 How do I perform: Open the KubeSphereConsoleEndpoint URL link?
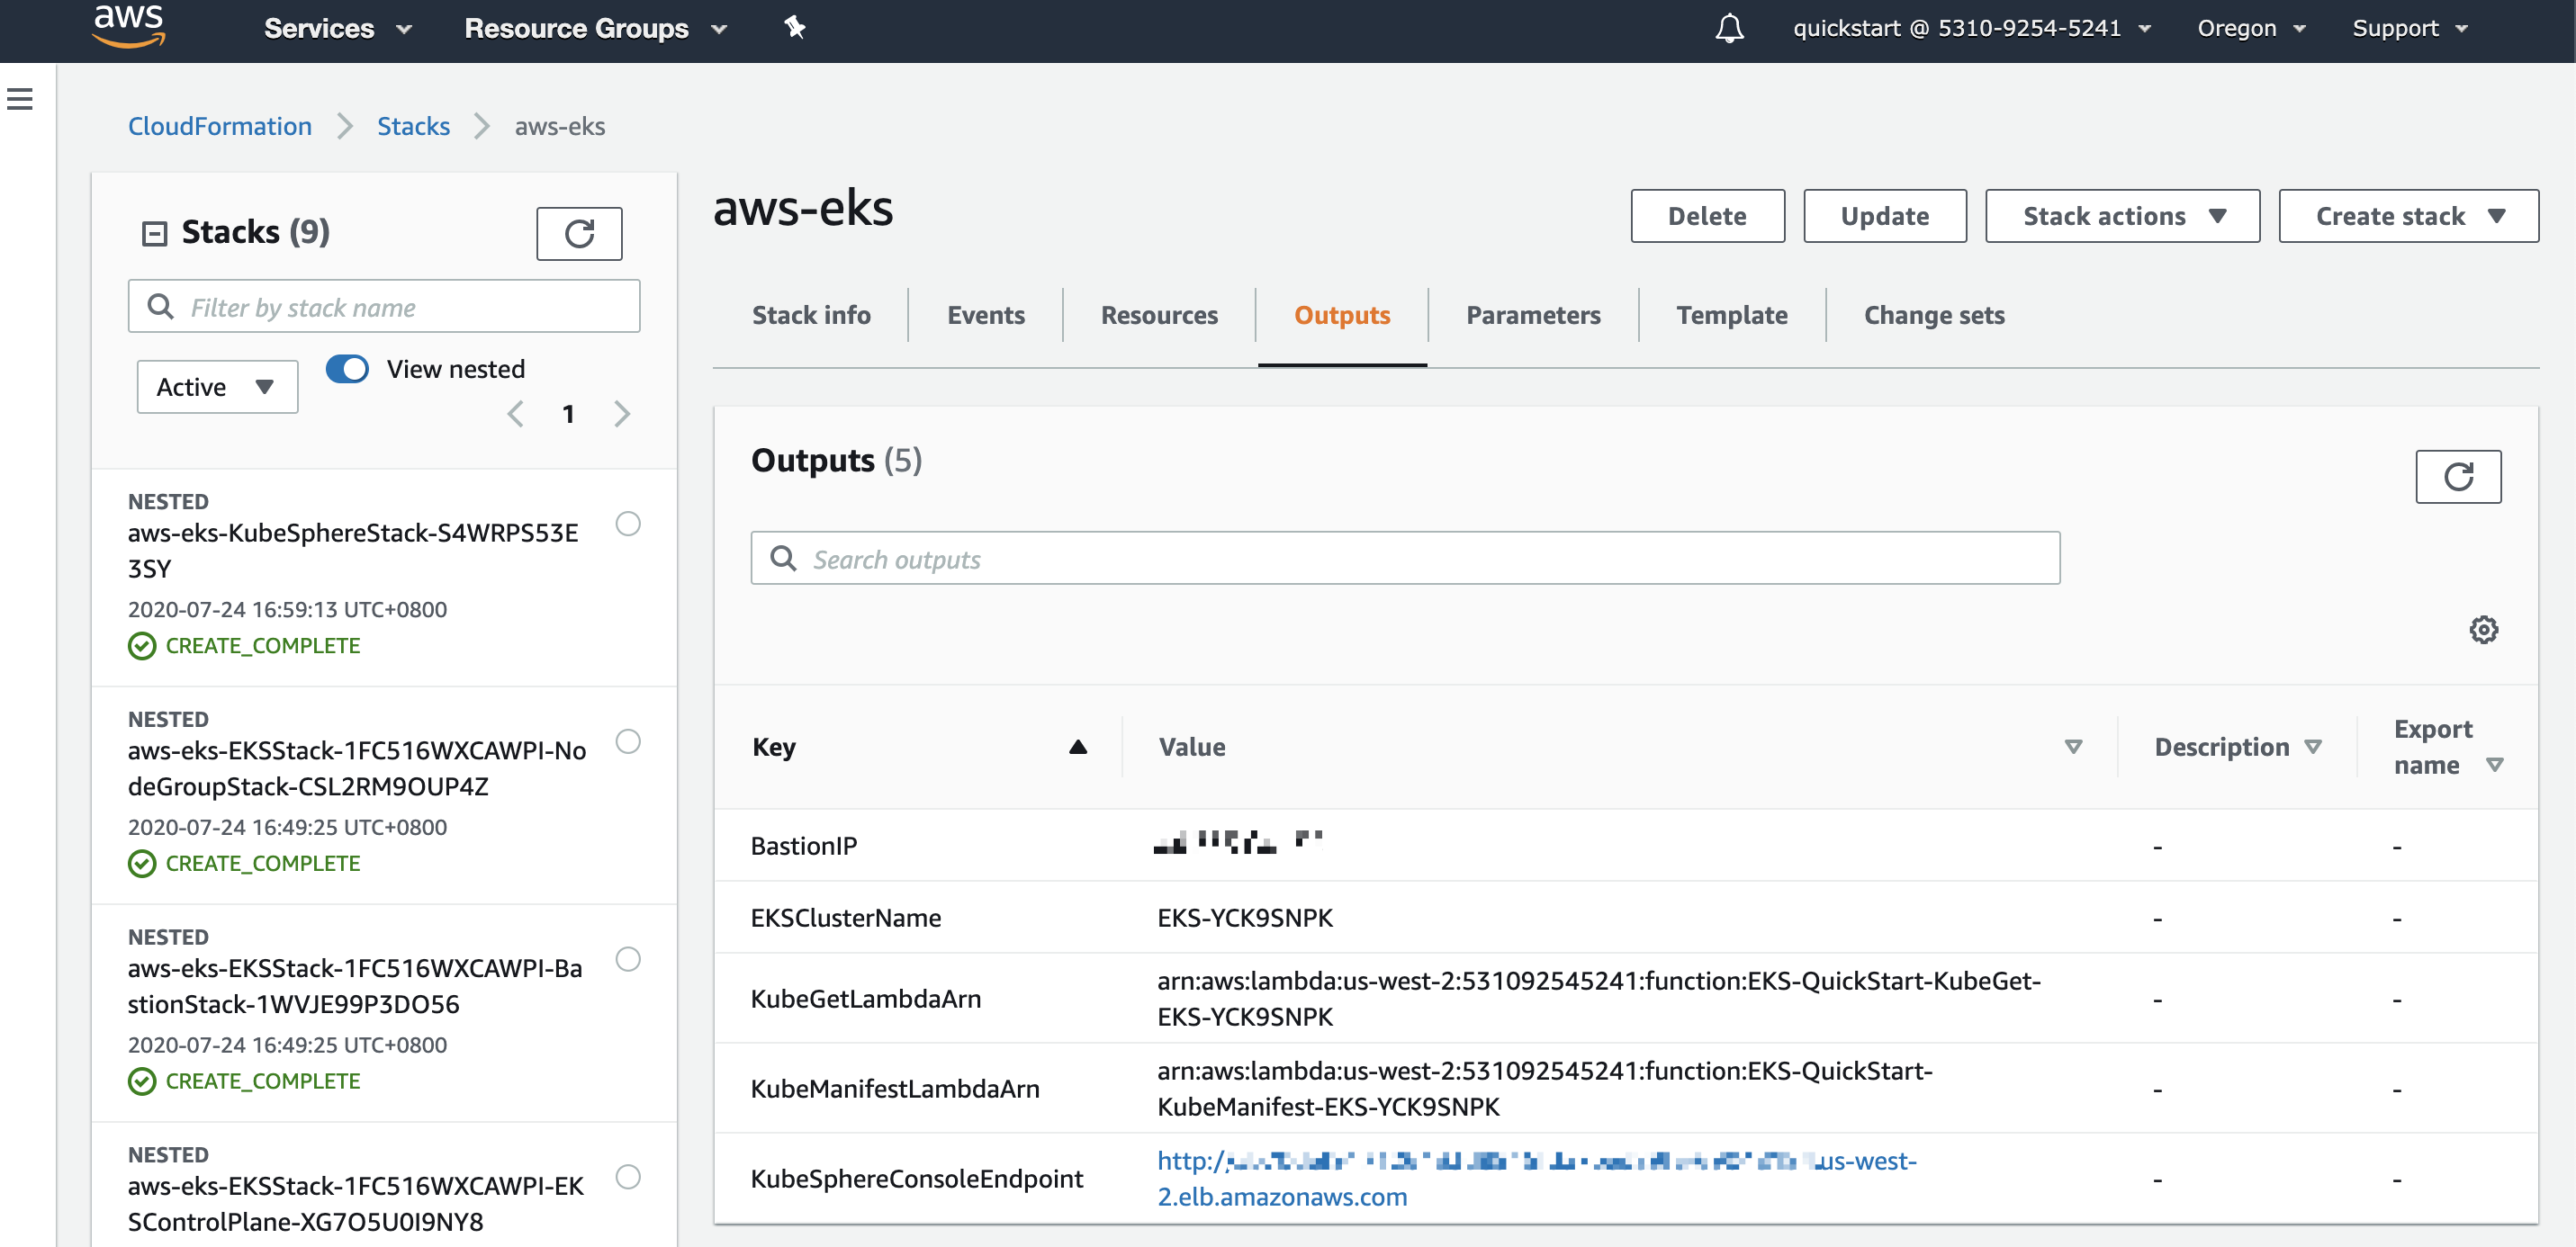(1536, 1179)
